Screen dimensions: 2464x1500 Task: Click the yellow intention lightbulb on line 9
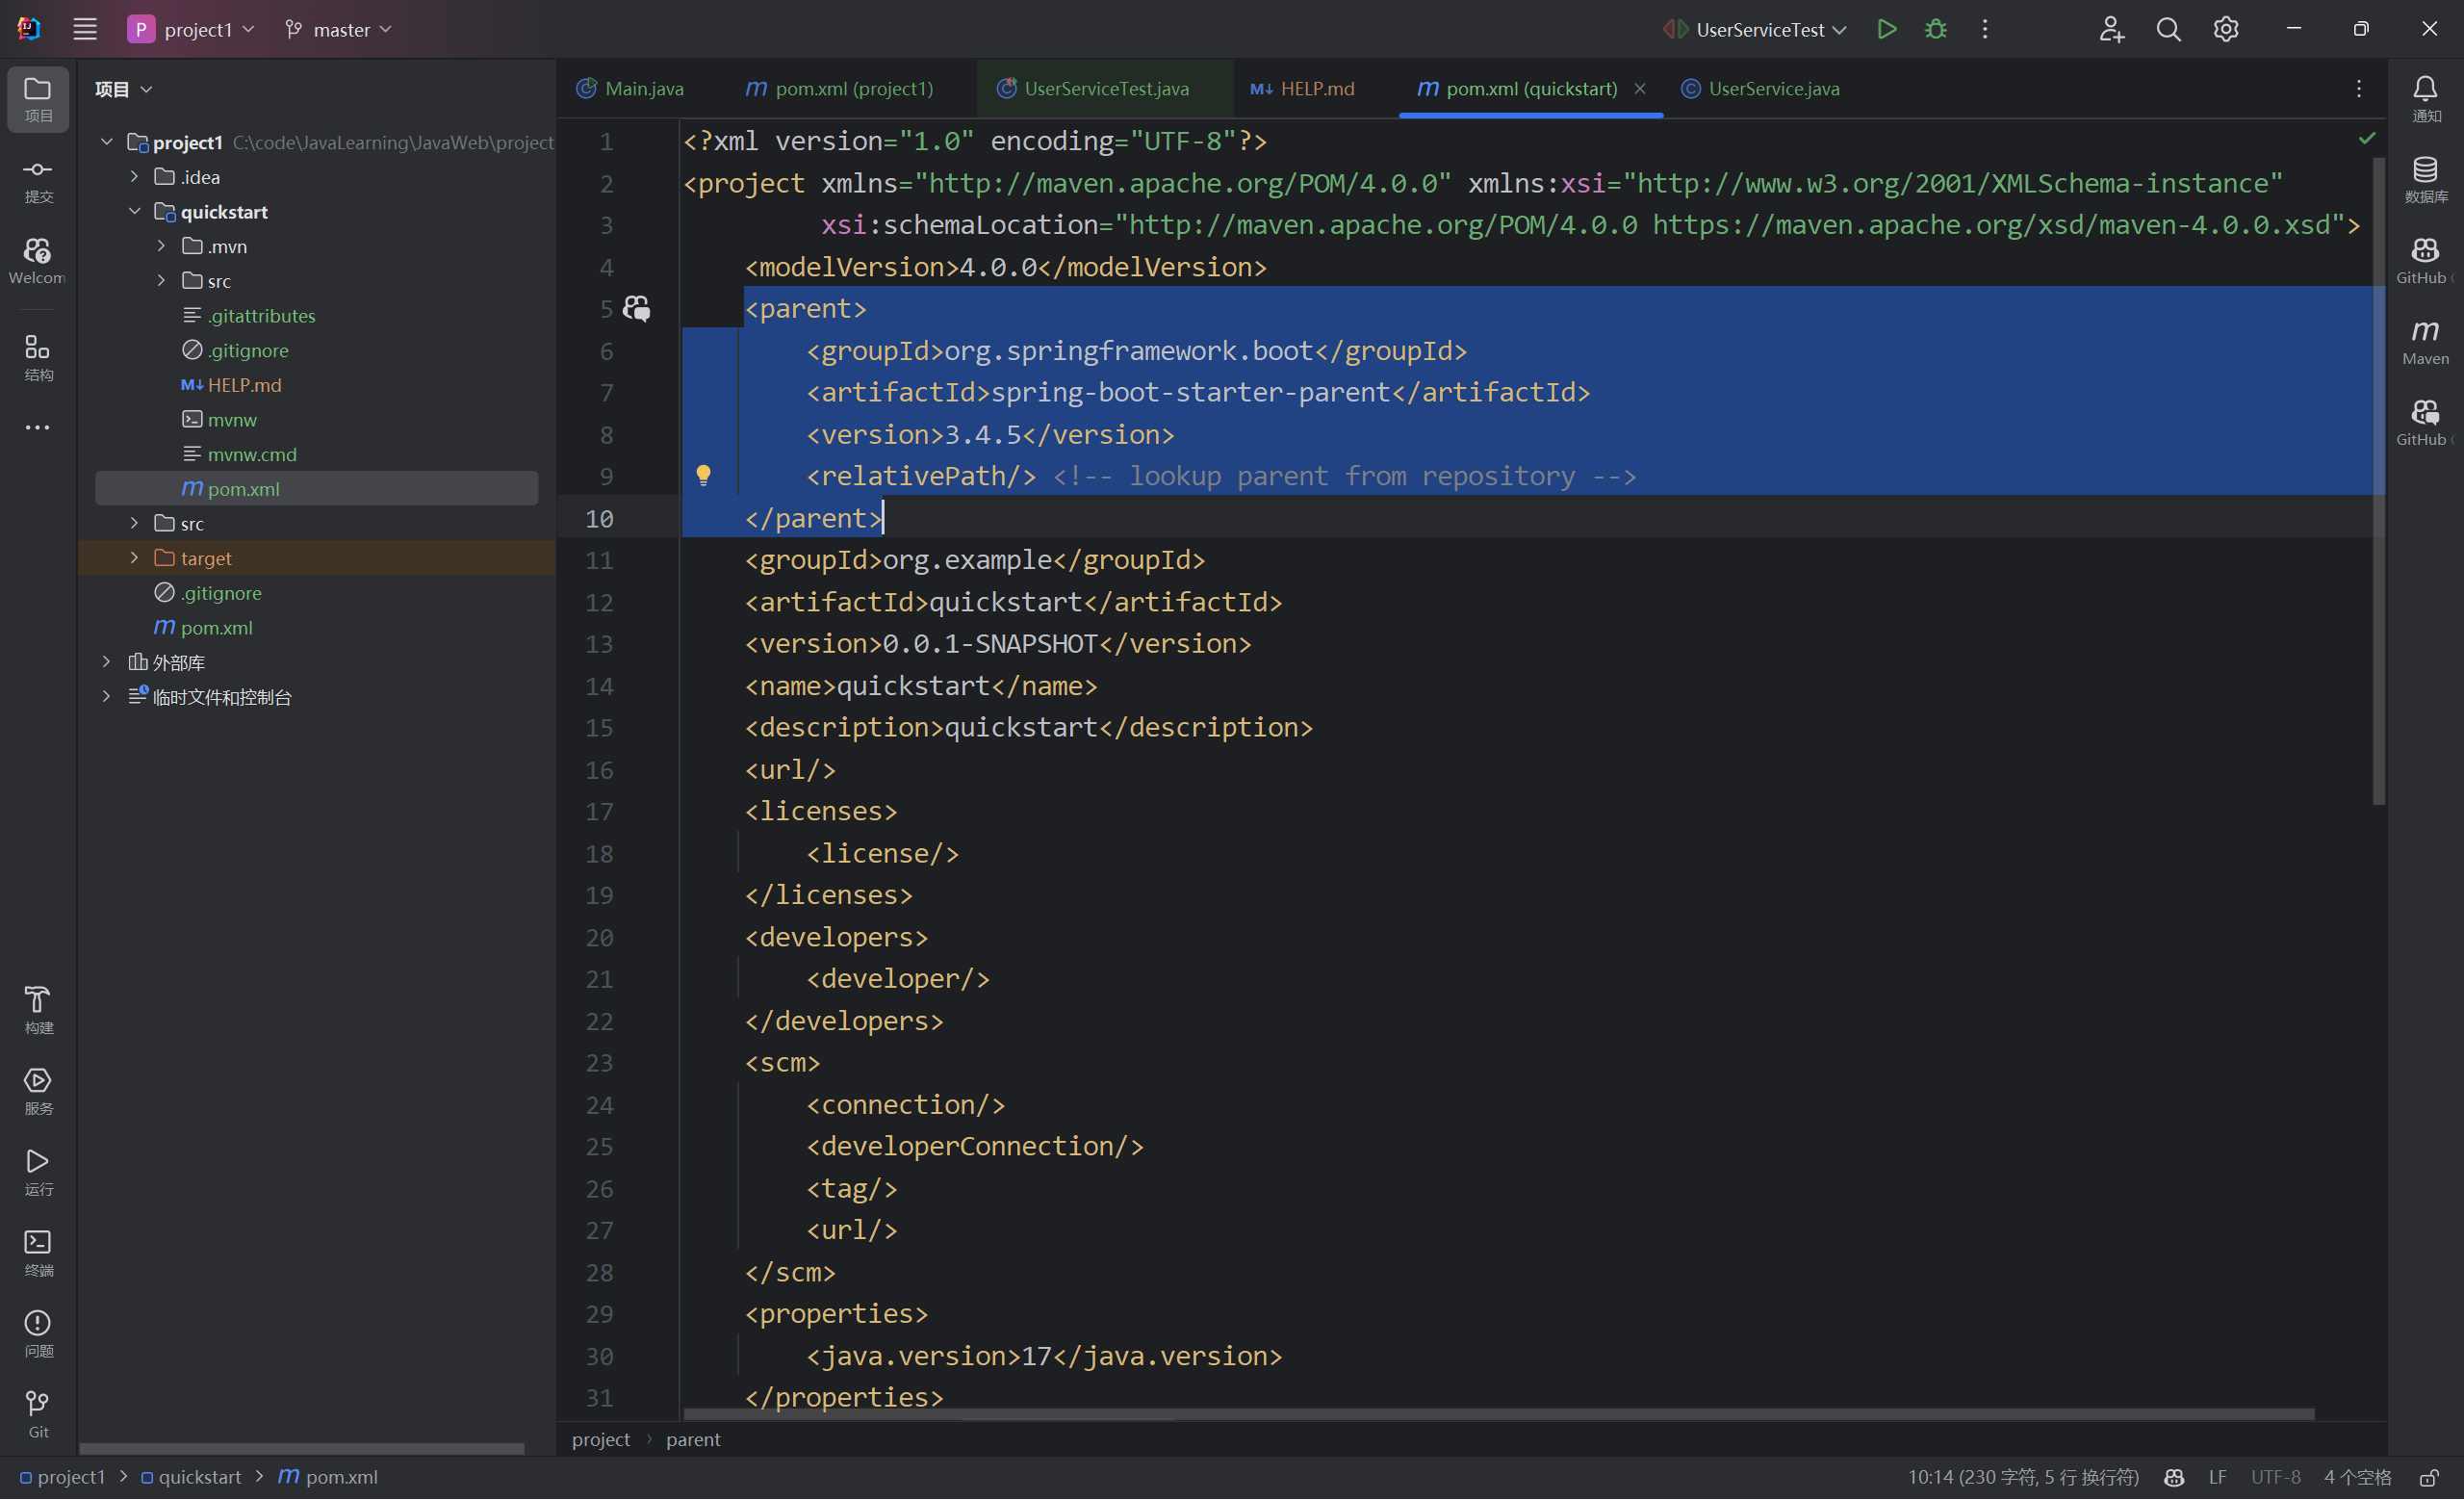point(703,475)
